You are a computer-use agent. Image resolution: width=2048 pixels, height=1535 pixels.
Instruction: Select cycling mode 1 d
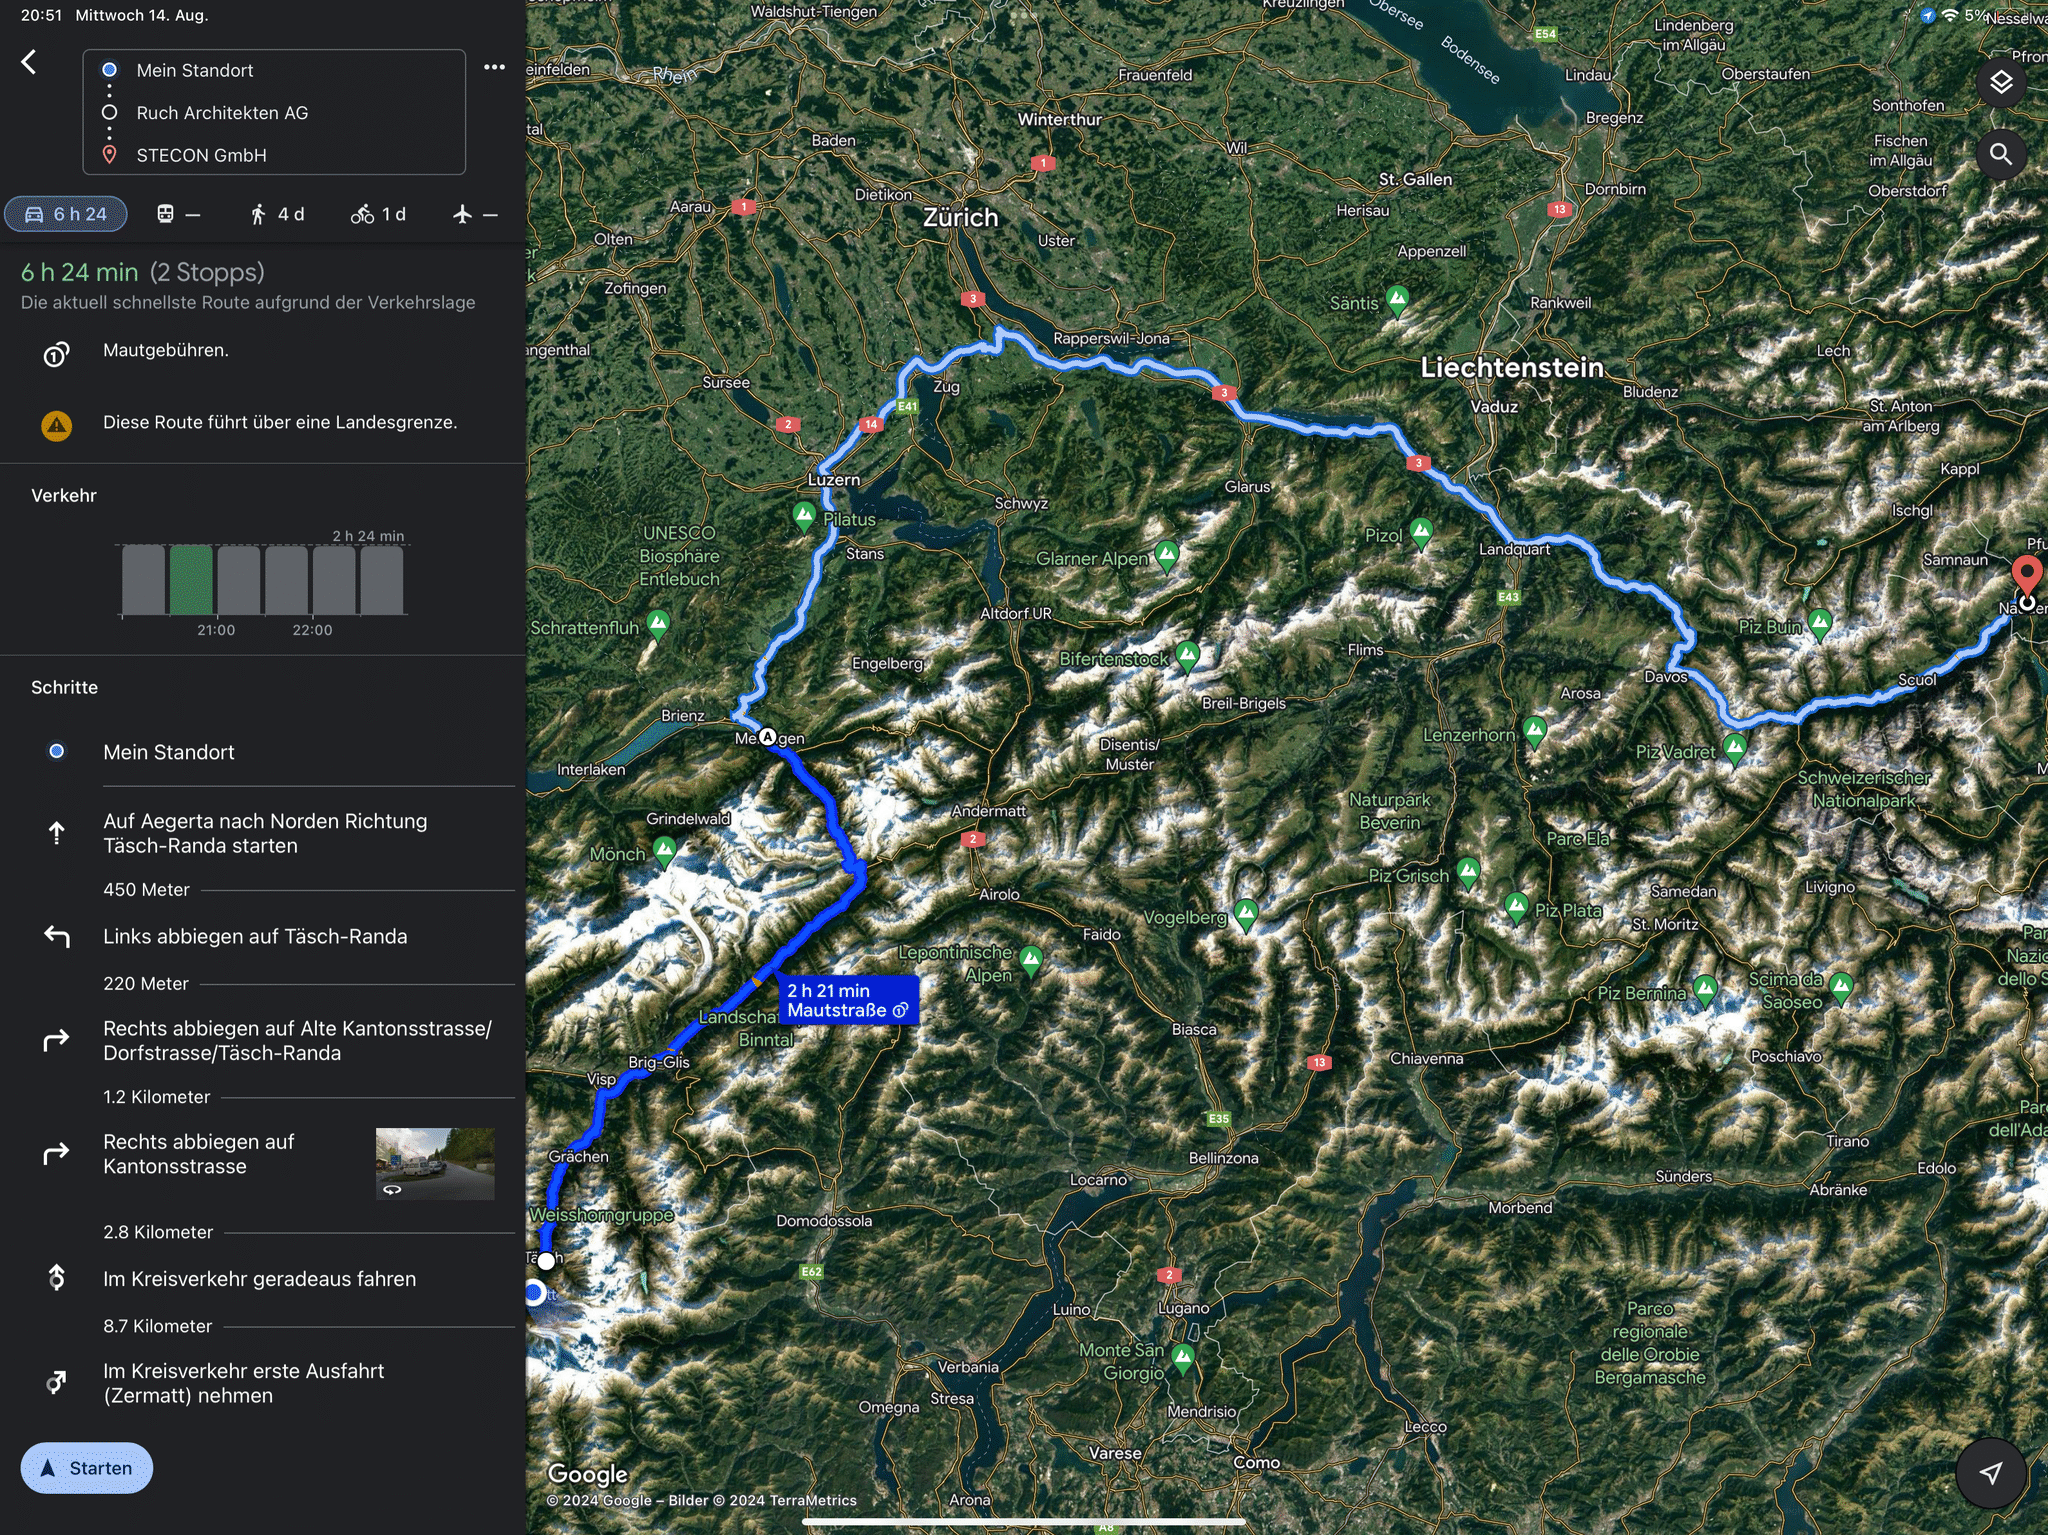378,214
